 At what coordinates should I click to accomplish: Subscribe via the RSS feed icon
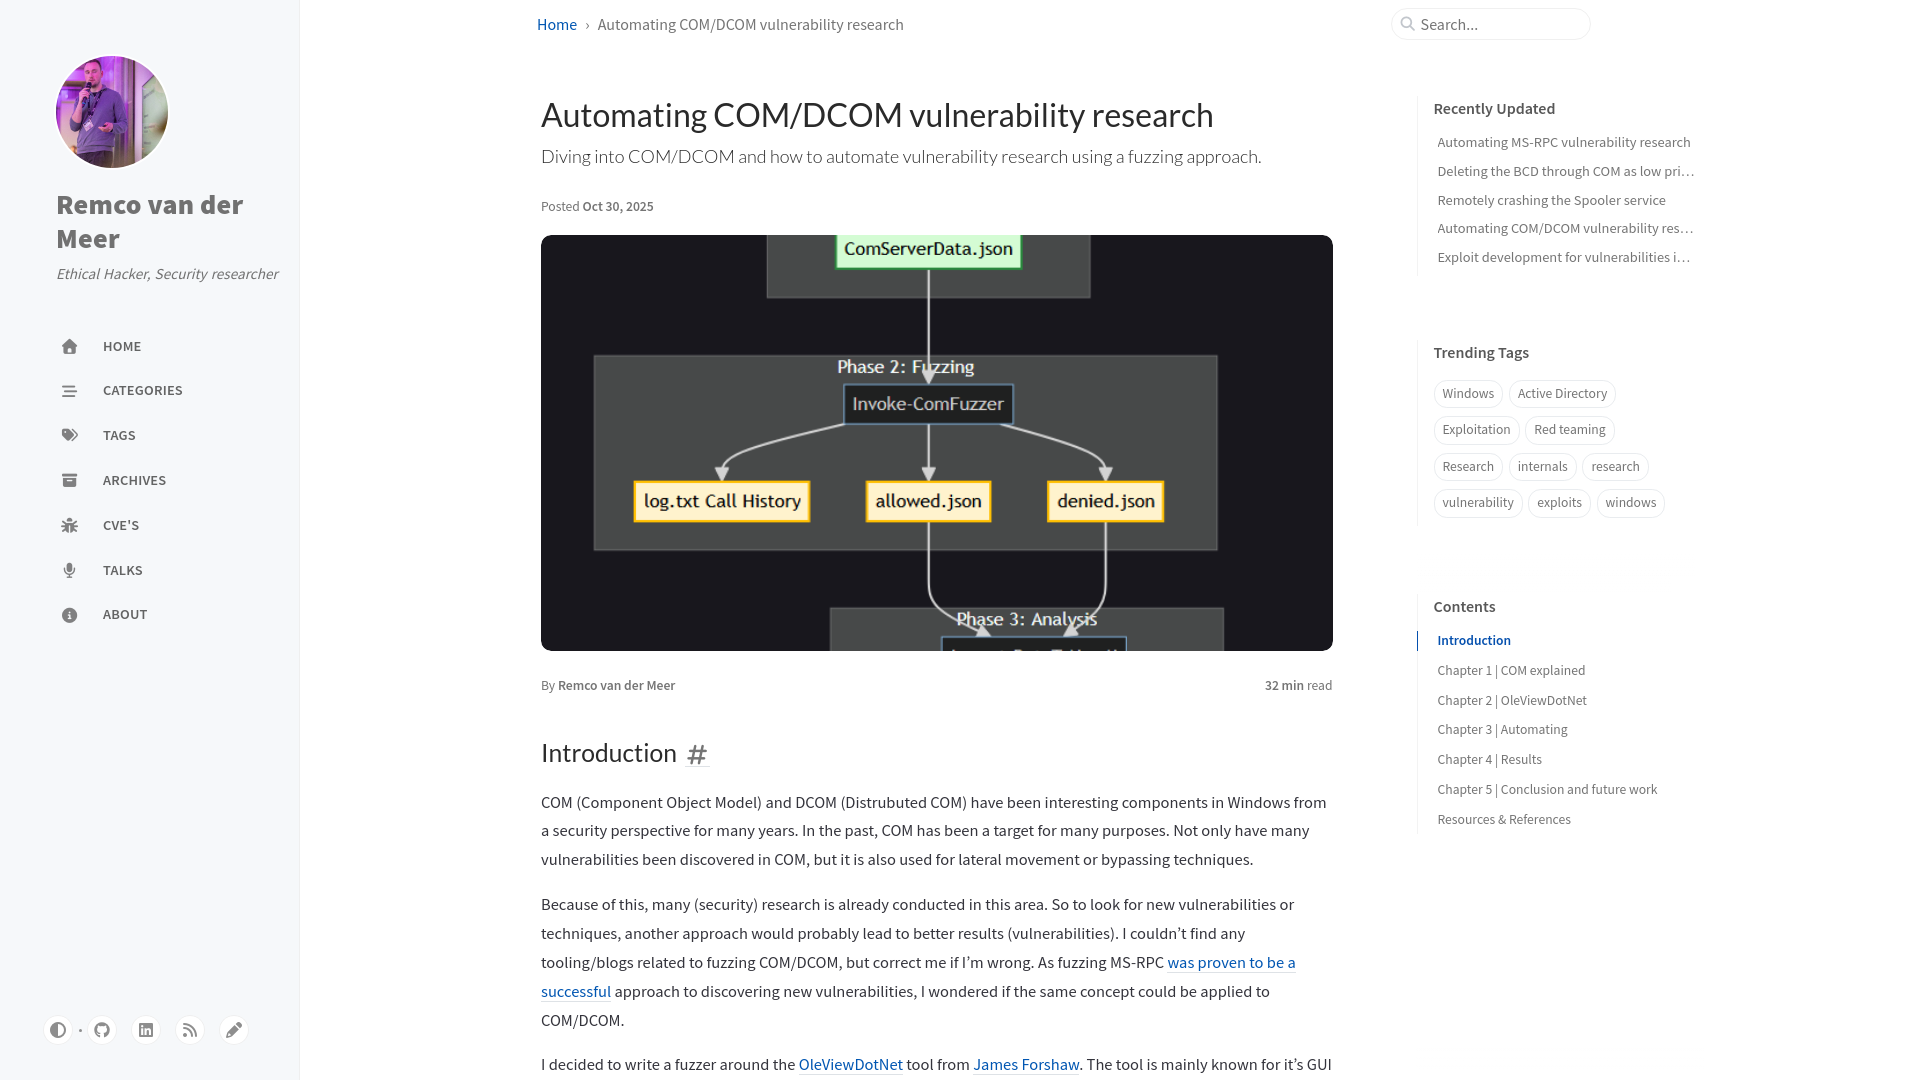pyautogui.click(x=189, y=1029)
